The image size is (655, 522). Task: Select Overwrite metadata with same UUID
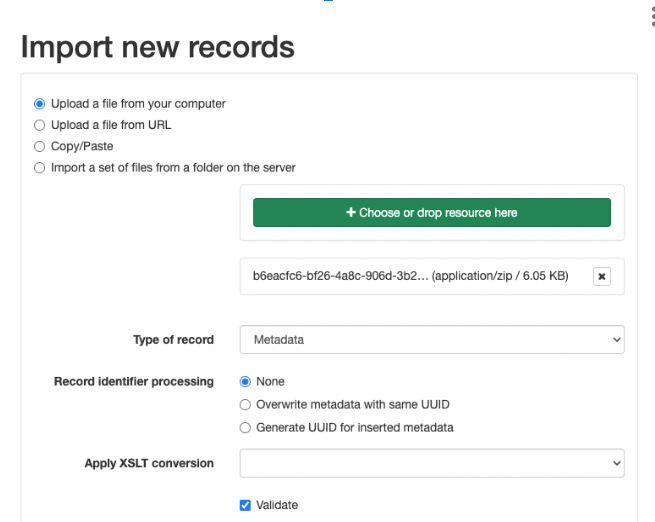pos(245,405)
